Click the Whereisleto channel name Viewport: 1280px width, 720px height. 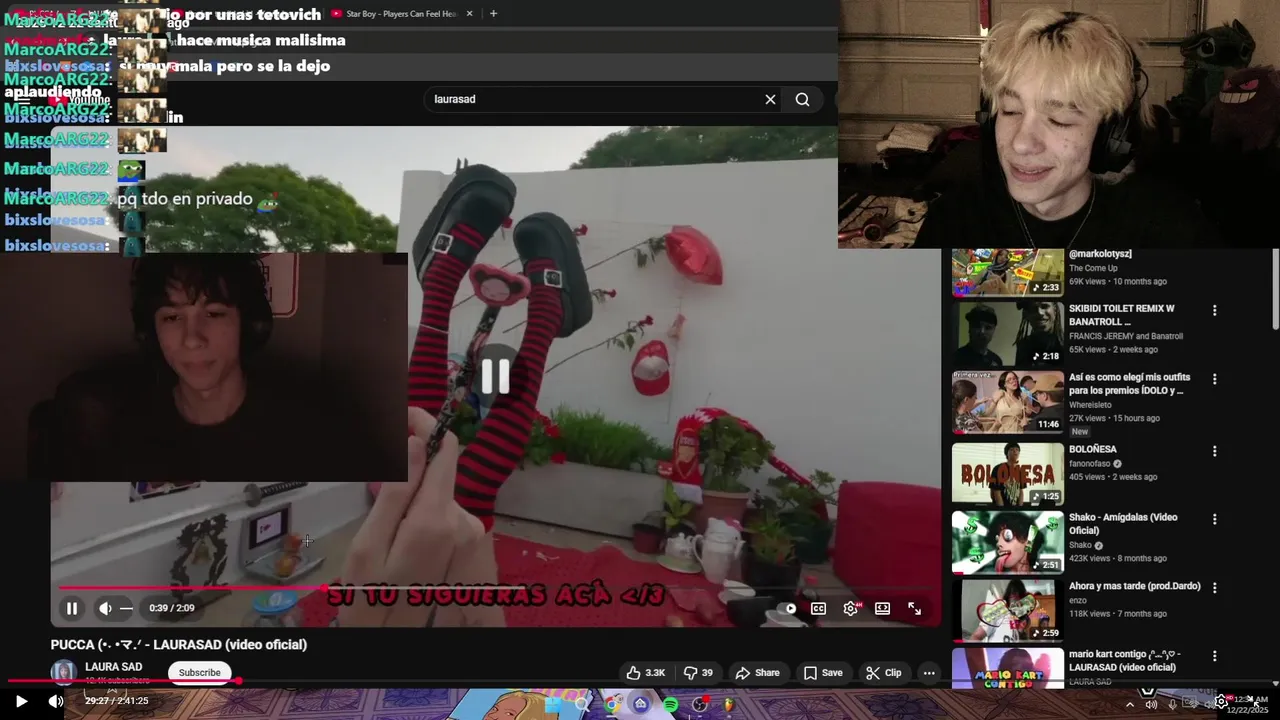tap(1092, 405)
